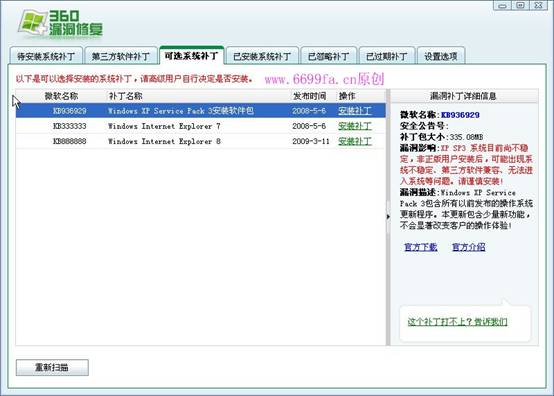
Task: Click 漏洞补丁详细信息 panel header
Action: 464,96
